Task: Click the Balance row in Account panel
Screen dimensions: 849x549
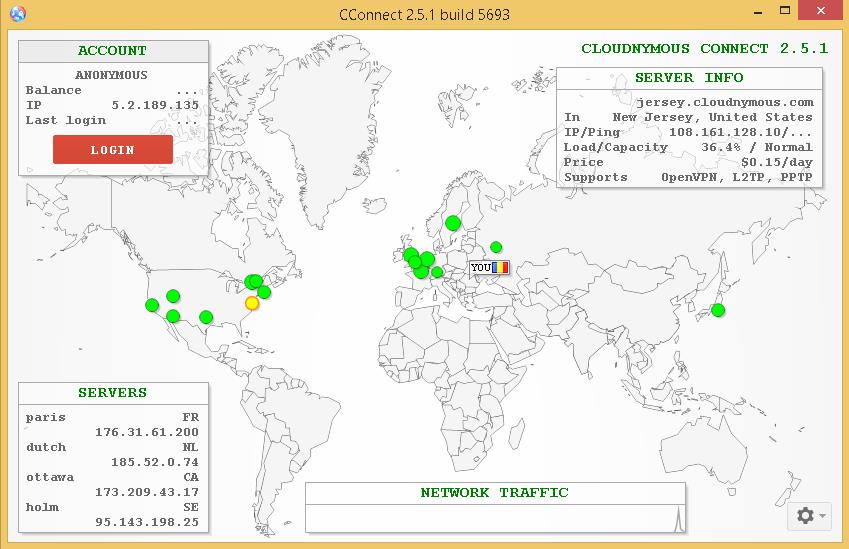Action: point(113,90)
